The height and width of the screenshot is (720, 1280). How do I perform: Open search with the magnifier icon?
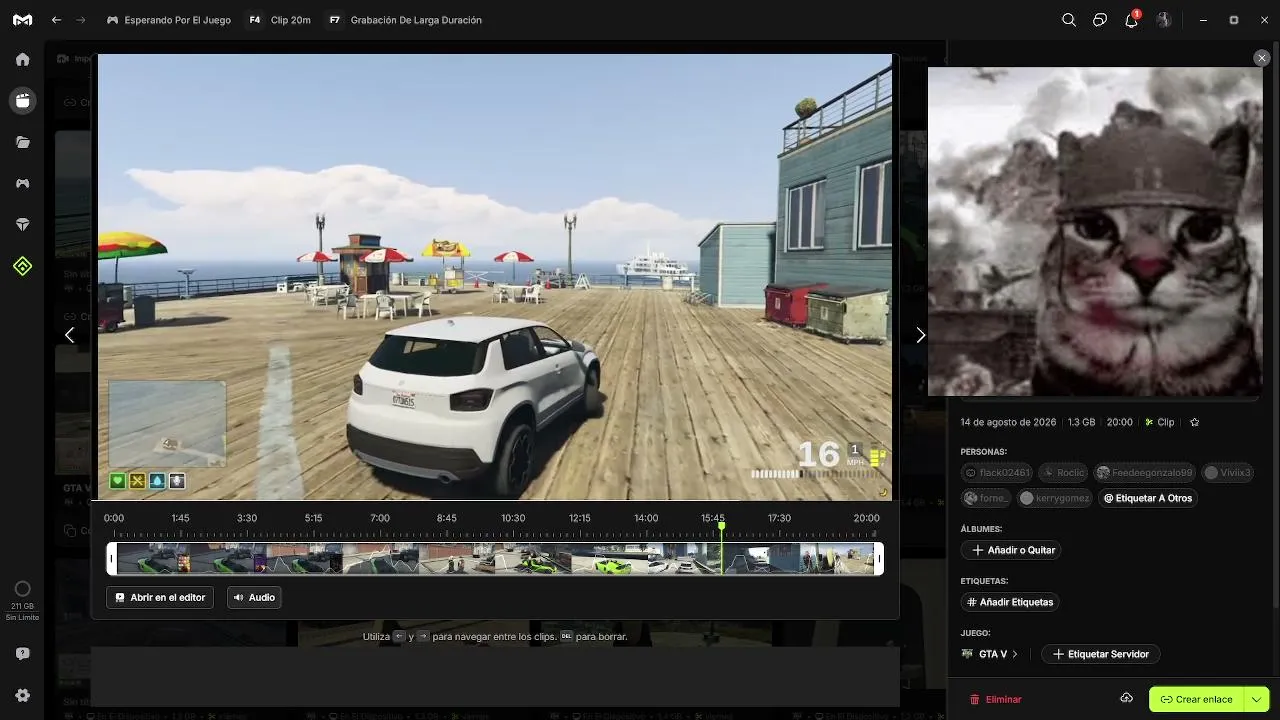point(1069,20)
